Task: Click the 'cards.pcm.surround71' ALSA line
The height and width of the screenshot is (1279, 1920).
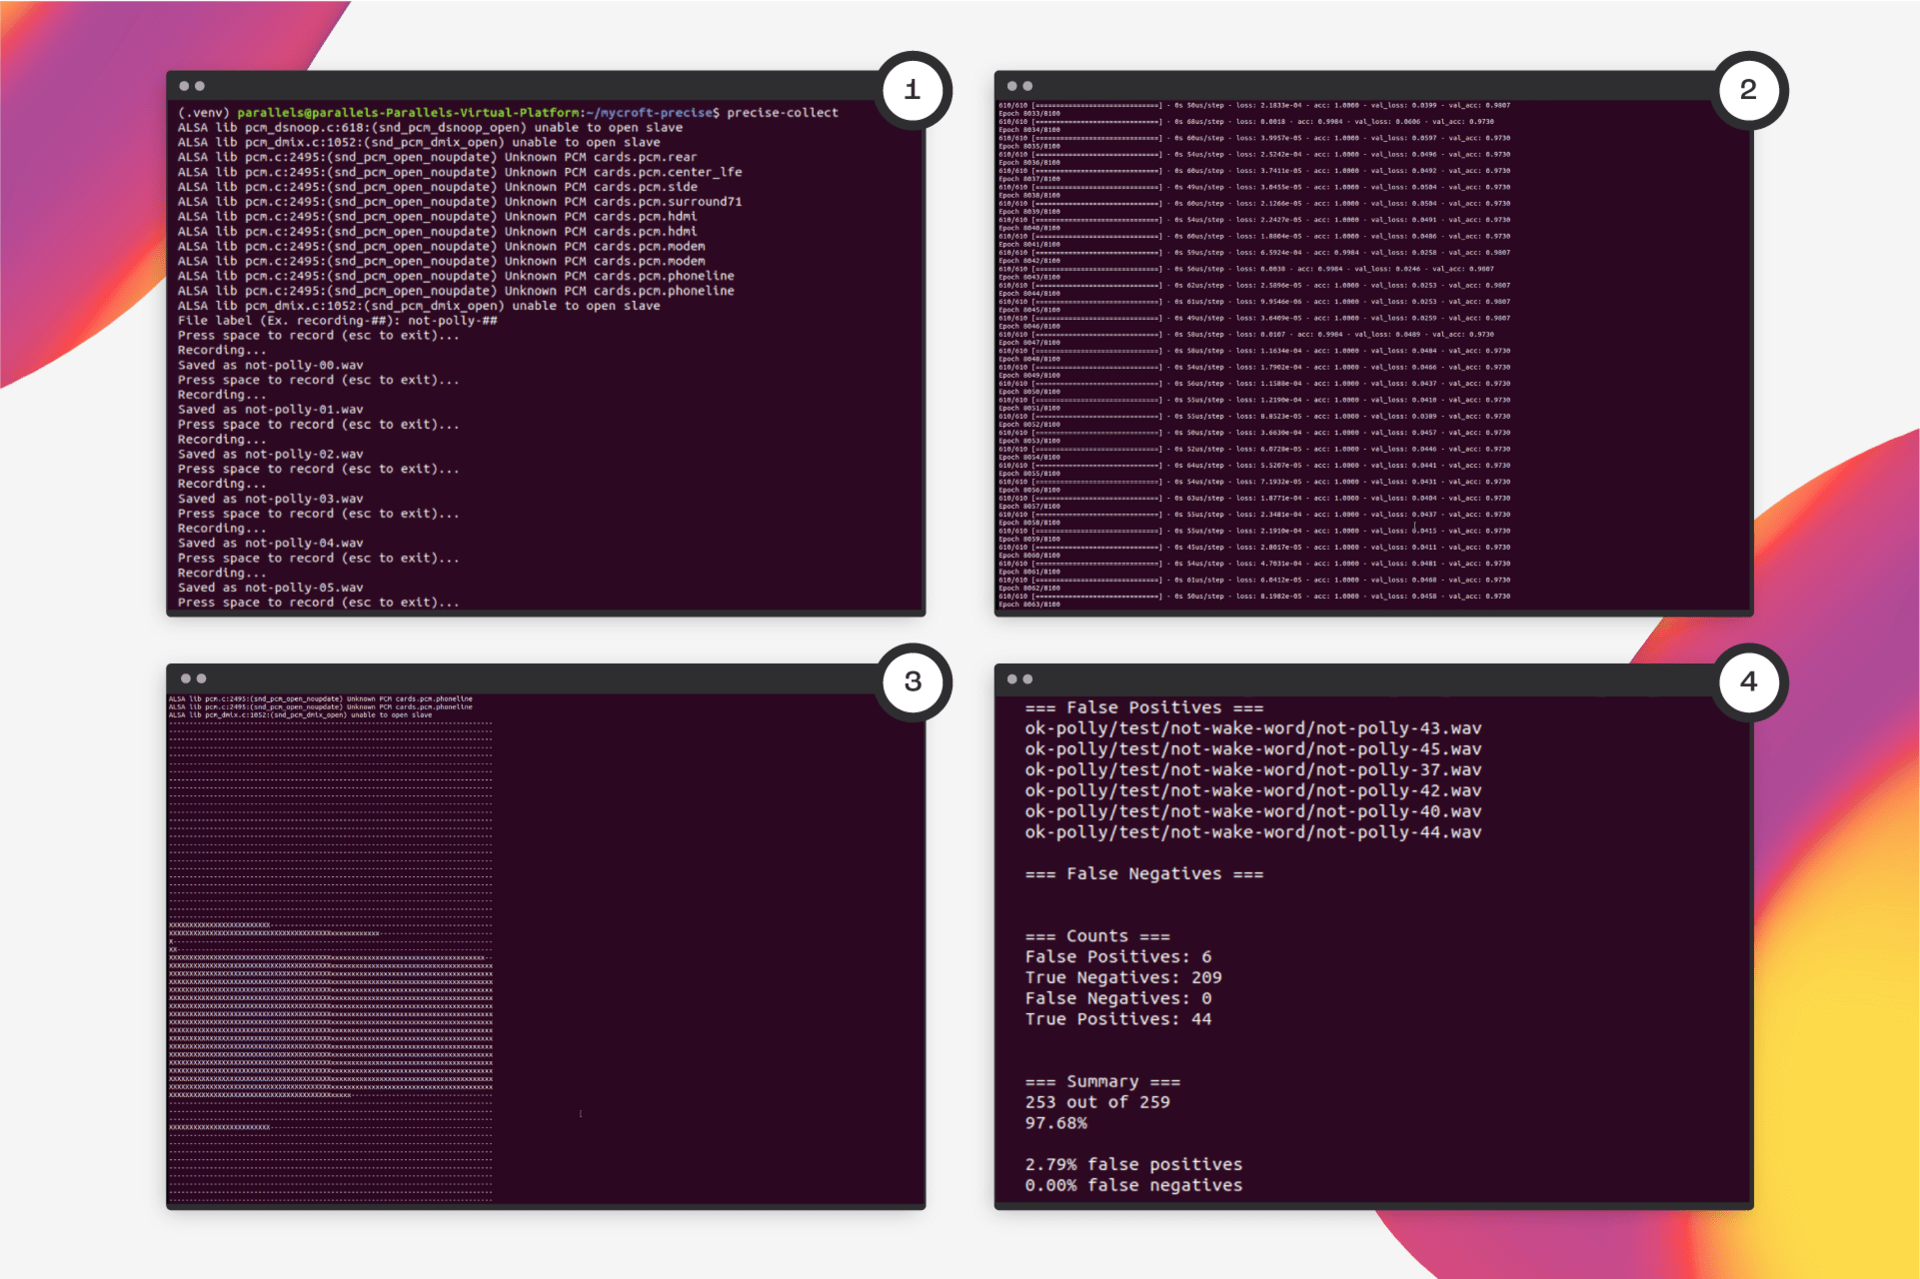Action: click(460, 202)
